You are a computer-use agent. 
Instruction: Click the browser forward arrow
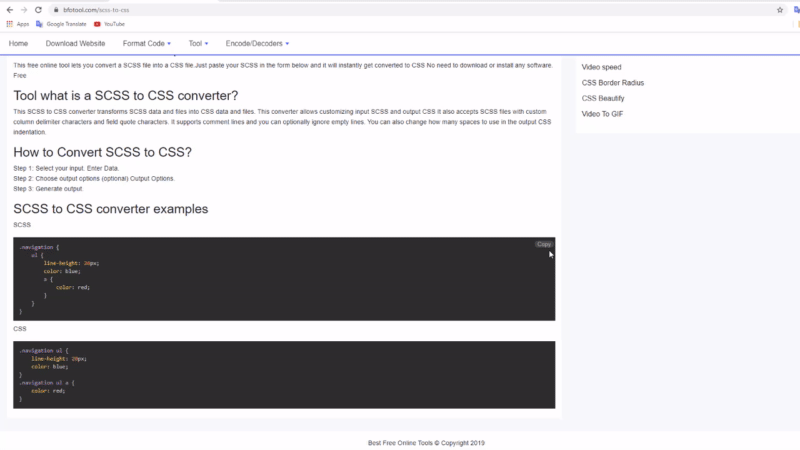pos(23,9)
